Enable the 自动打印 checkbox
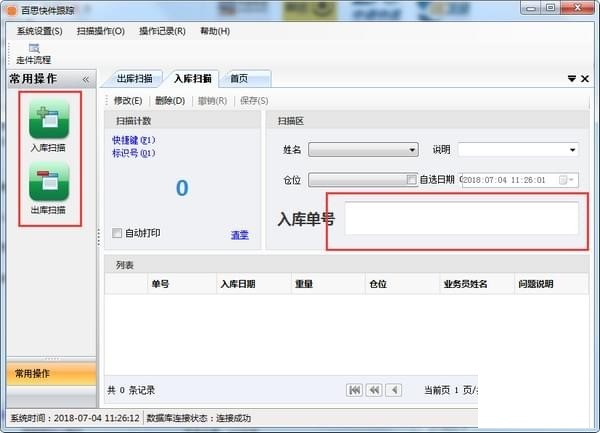The height and width of the screenshot is (433, 600). (117, 233)
